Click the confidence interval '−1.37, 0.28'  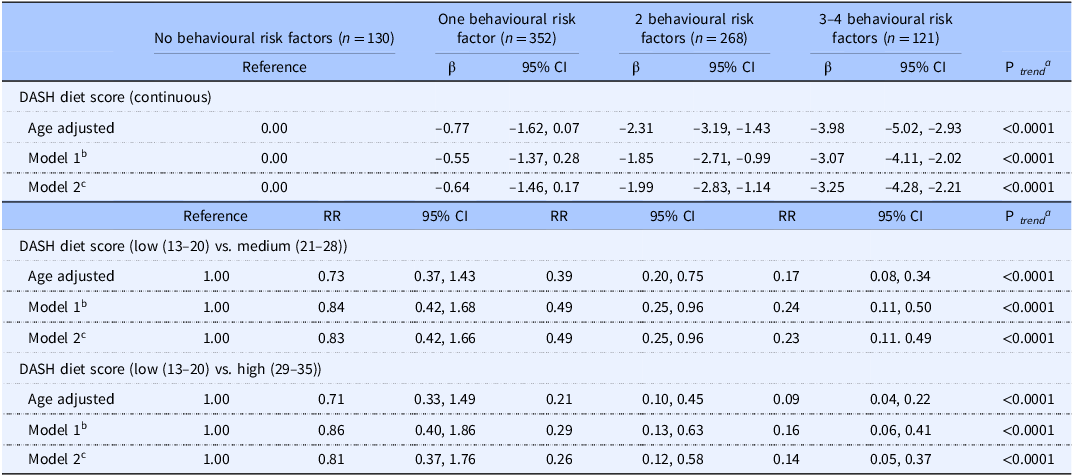[x=545, y=157]
